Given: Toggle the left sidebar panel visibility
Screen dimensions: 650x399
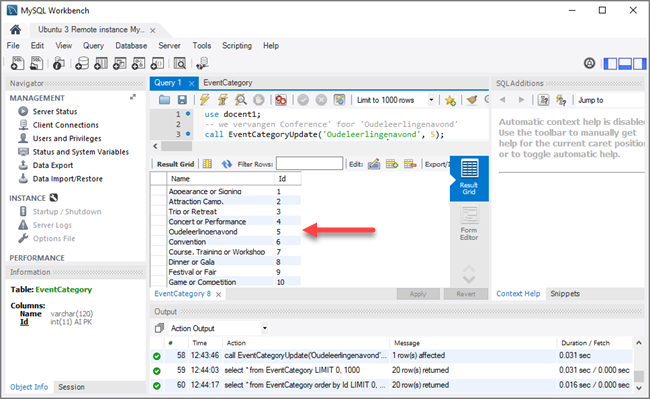Looking at the screenshot, I should tap(610, 63).
